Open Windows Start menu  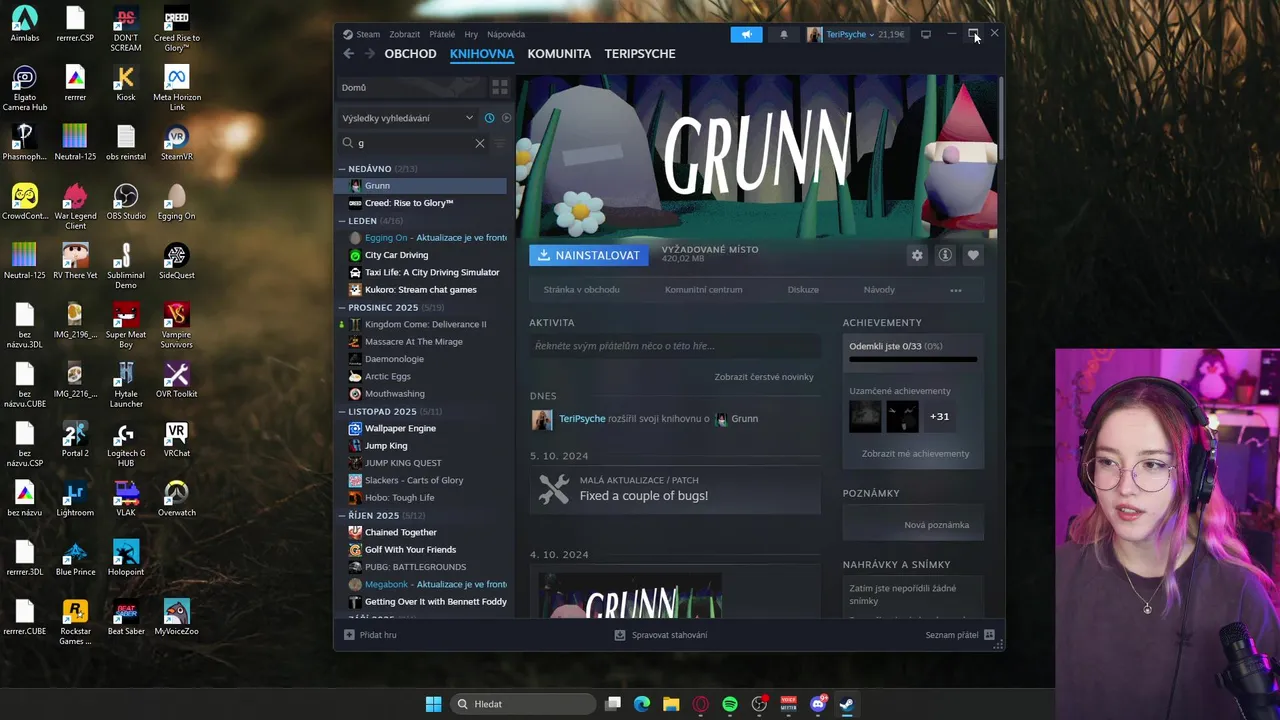(433, 704)
